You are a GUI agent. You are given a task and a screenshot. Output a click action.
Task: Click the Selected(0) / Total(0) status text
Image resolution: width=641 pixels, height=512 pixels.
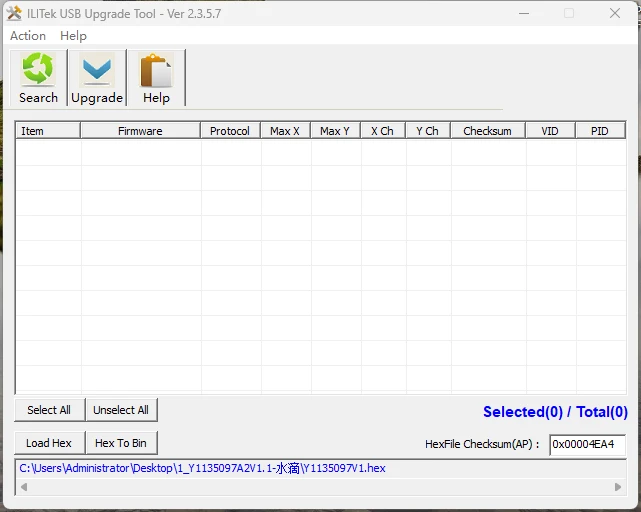555,412
